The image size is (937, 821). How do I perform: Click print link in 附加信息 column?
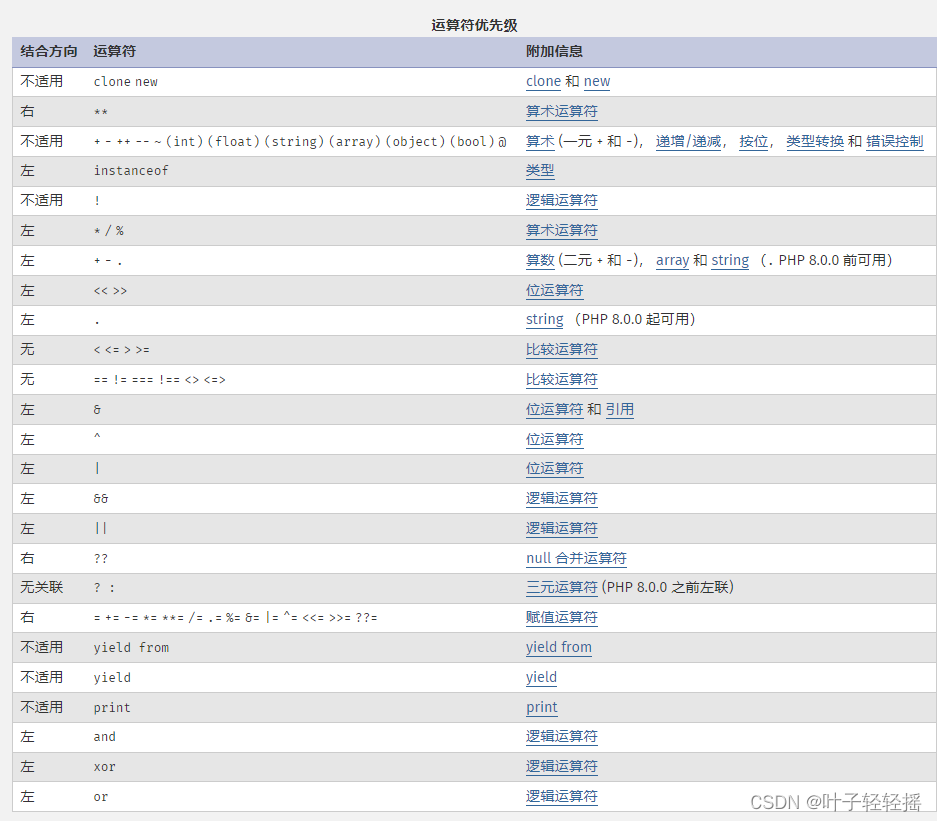541,707
